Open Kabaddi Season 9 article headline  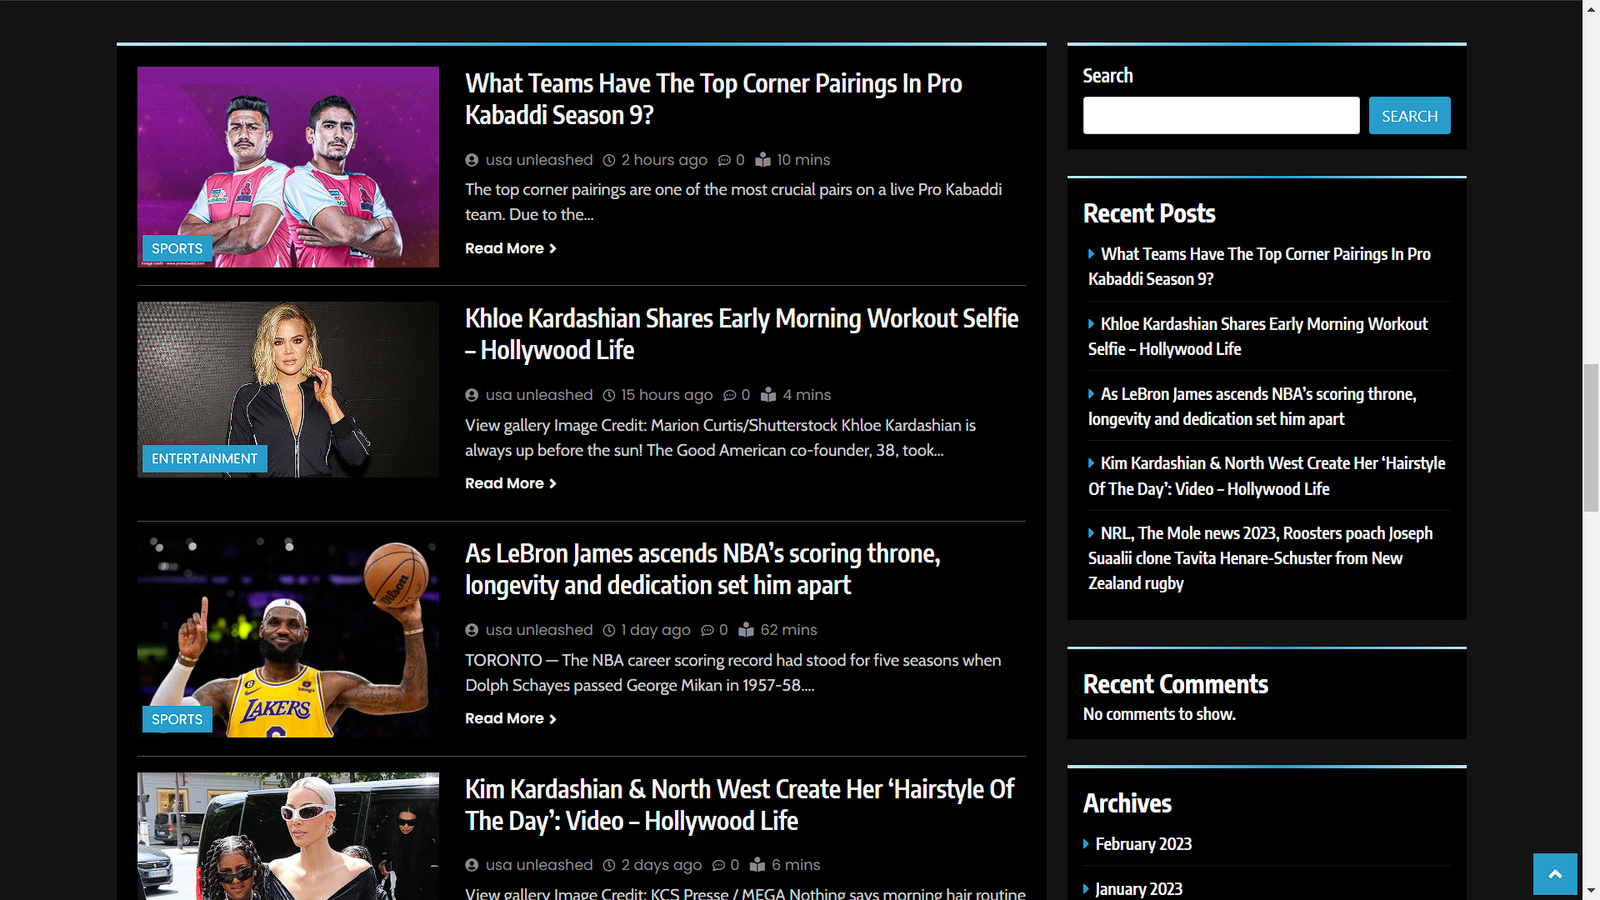coord(713,99)
